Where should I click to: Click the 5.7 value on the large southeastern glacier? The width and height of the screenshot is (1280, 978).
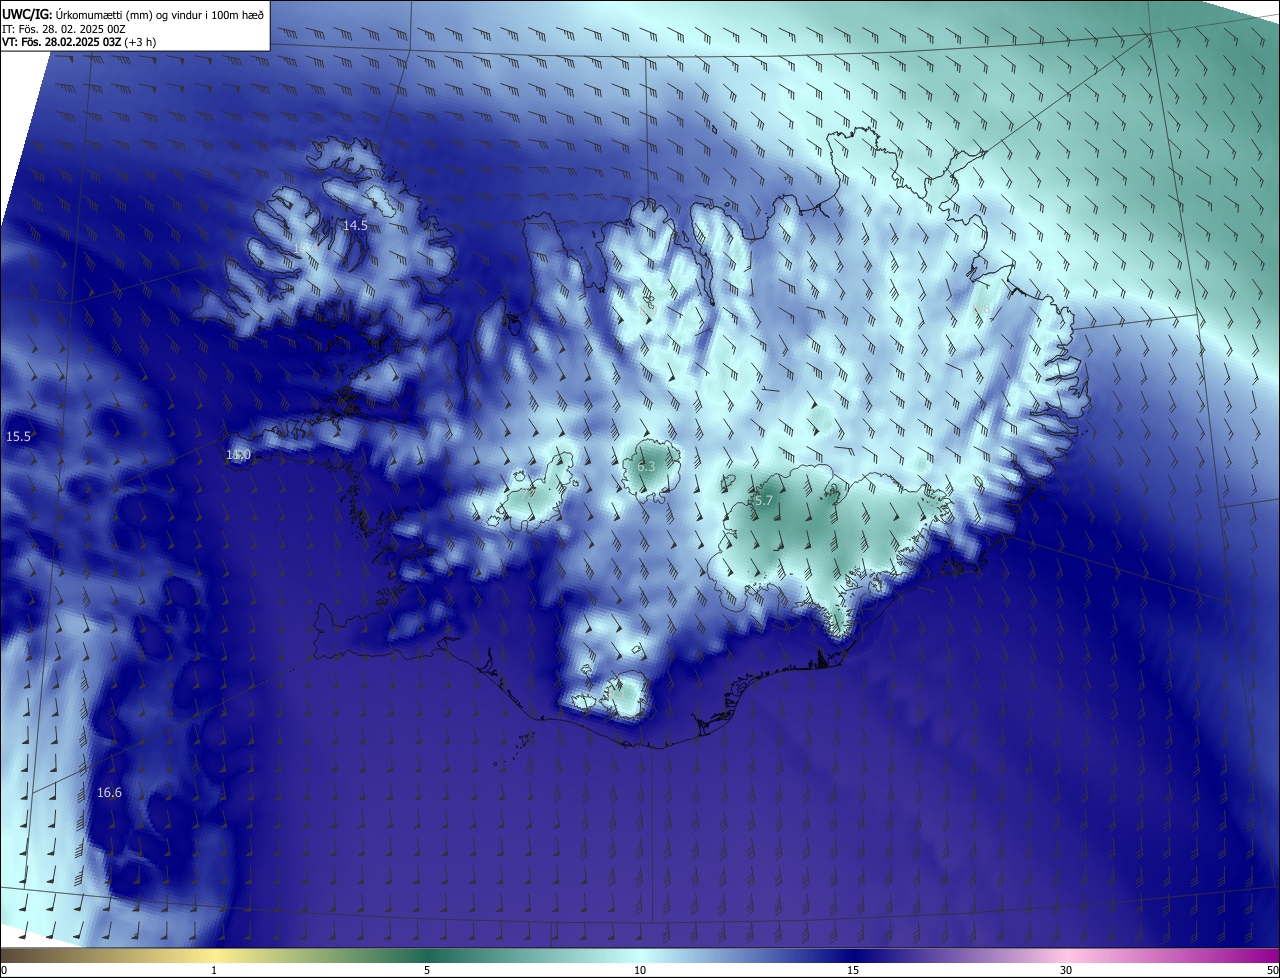763,500
